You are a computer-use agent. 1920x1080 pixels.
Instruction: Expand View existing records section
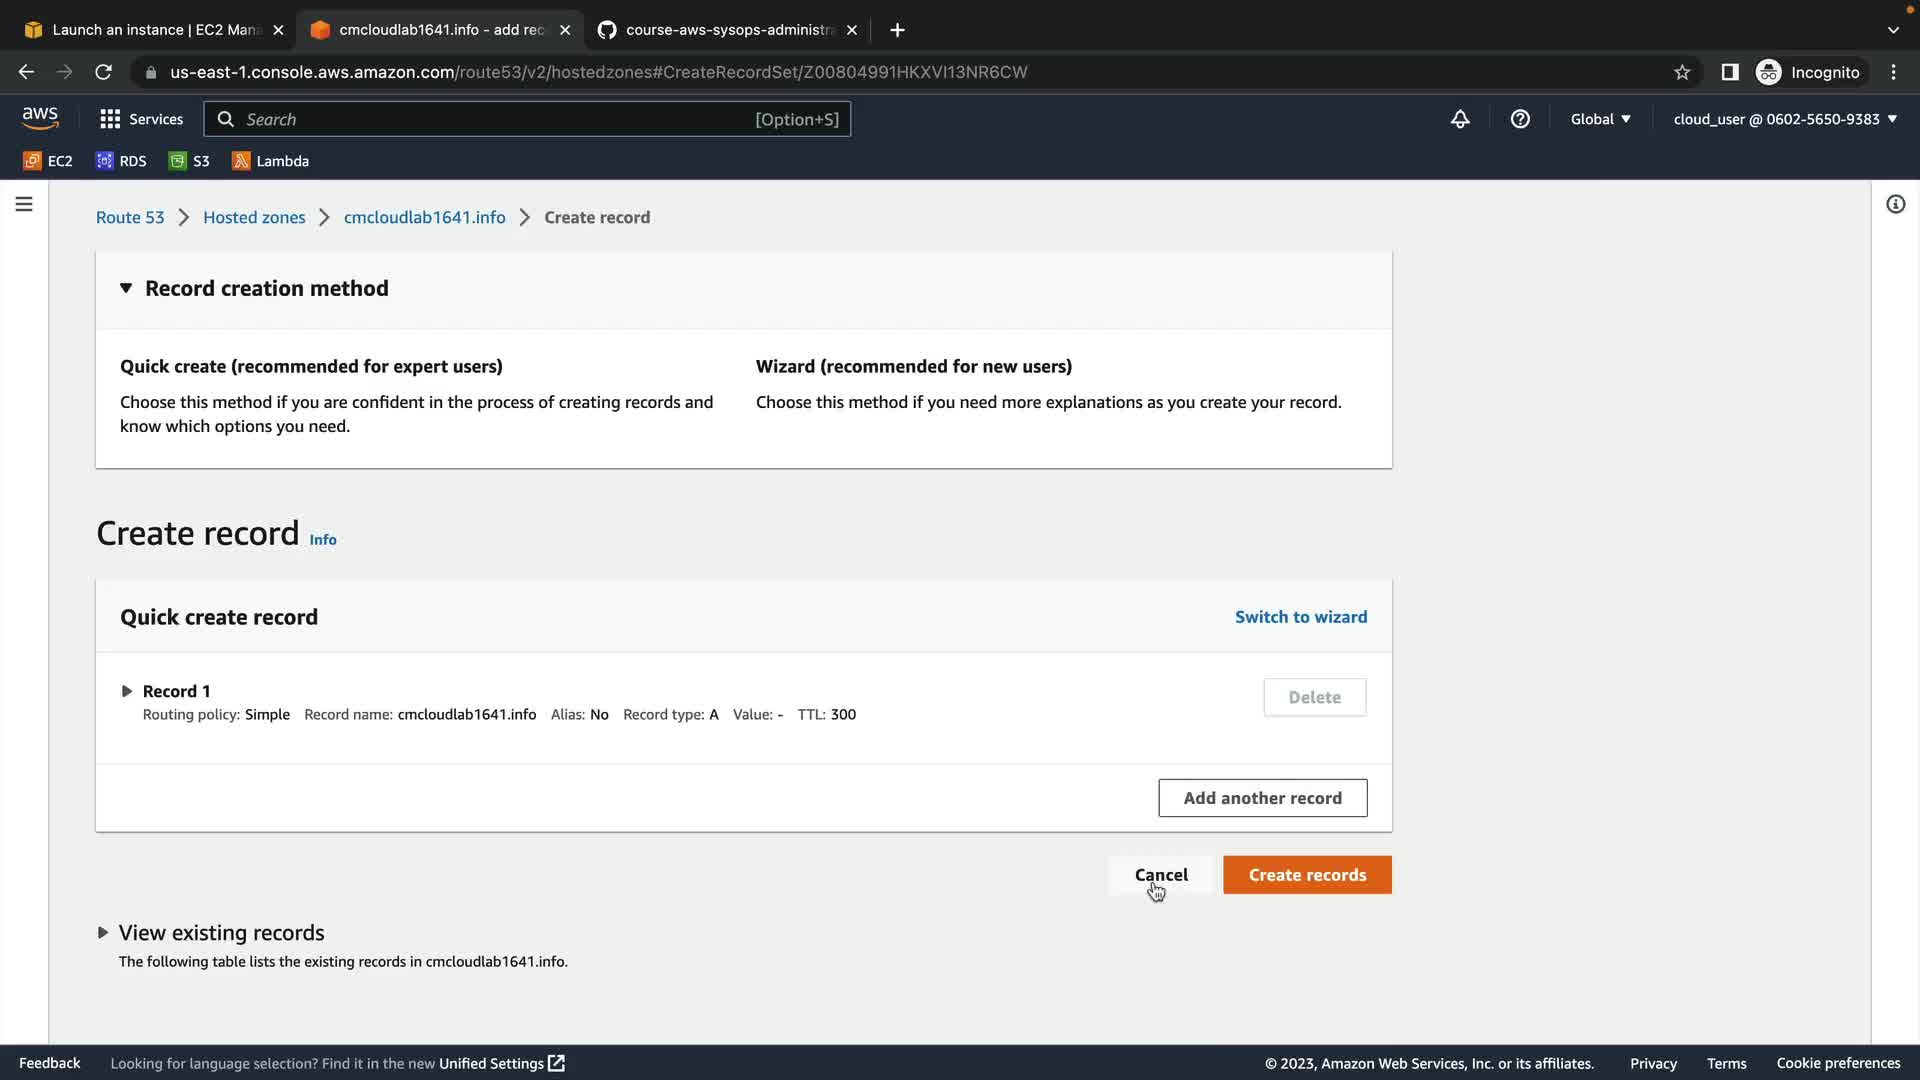pyautogui.click(x=103, y=932)
